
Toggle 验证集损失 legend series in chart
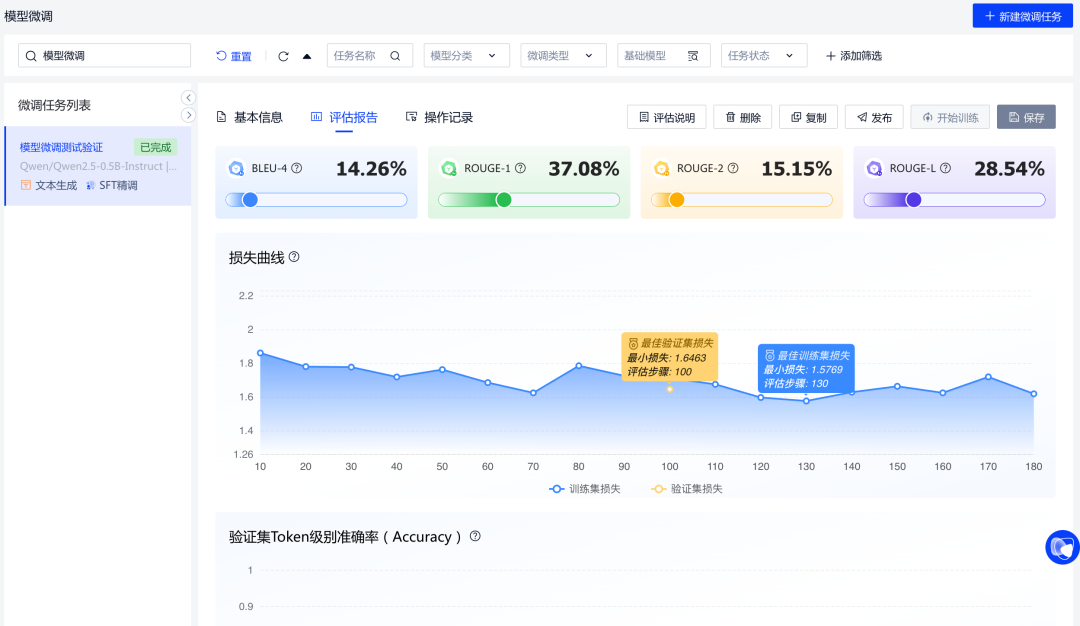[x=687, y=489]
